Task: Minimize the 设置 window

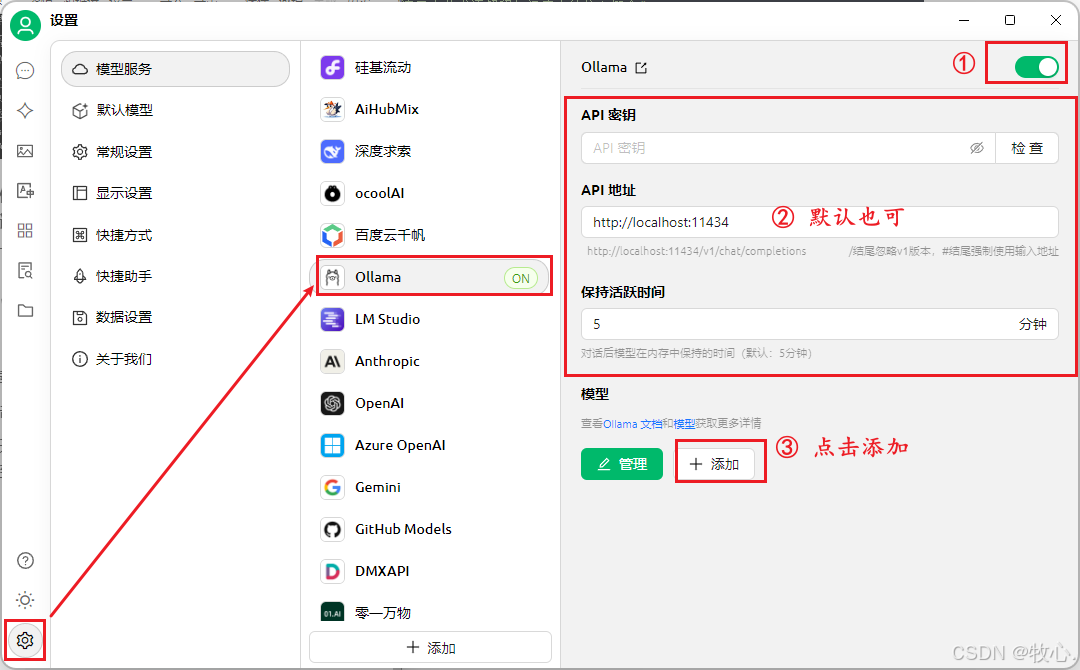Action: [x=964, y=20]
